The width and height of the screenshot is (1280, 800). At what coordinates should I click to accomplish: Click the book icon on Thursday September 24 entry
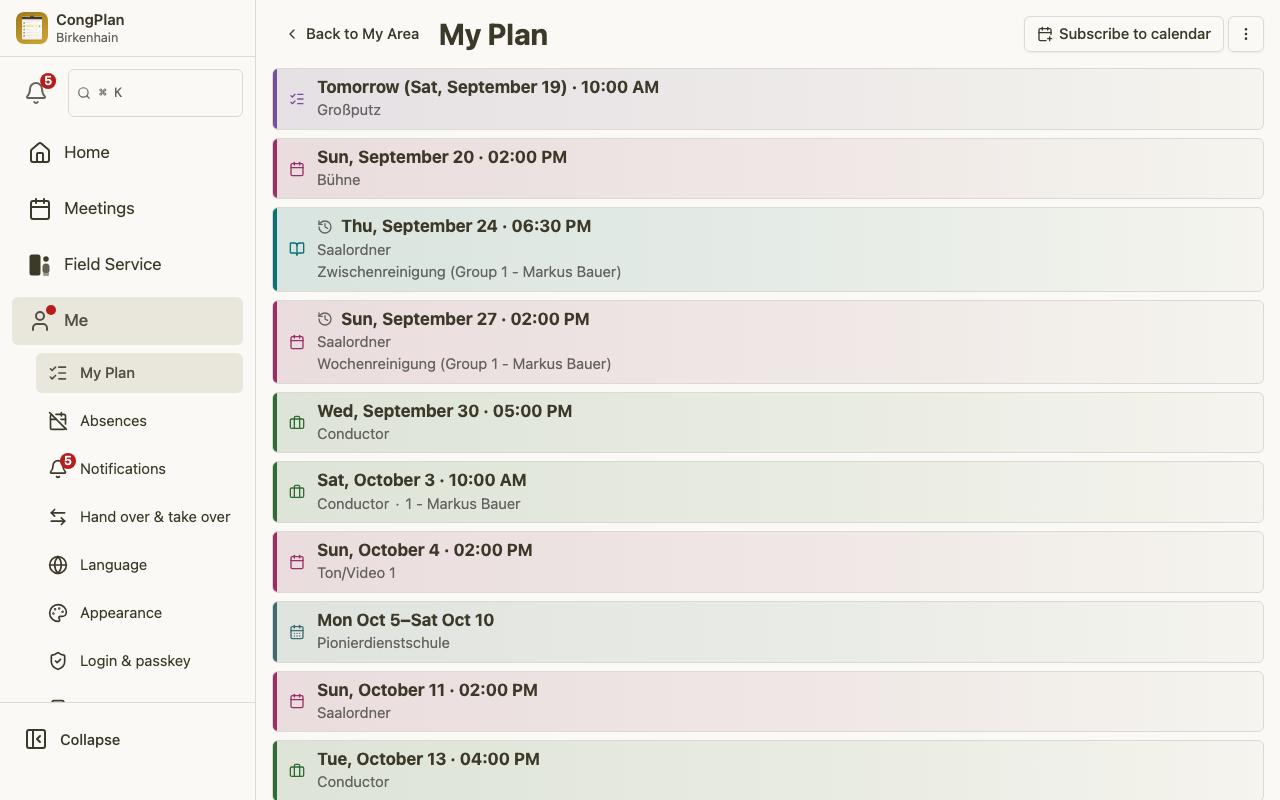[x=297, y=249]
